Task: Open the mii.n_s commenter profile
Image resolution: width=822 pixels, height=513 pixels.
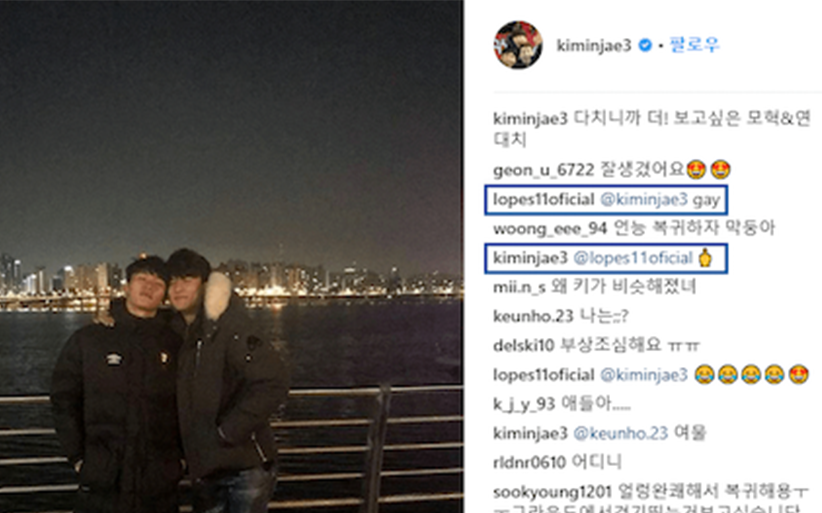Action: (519, 287)
